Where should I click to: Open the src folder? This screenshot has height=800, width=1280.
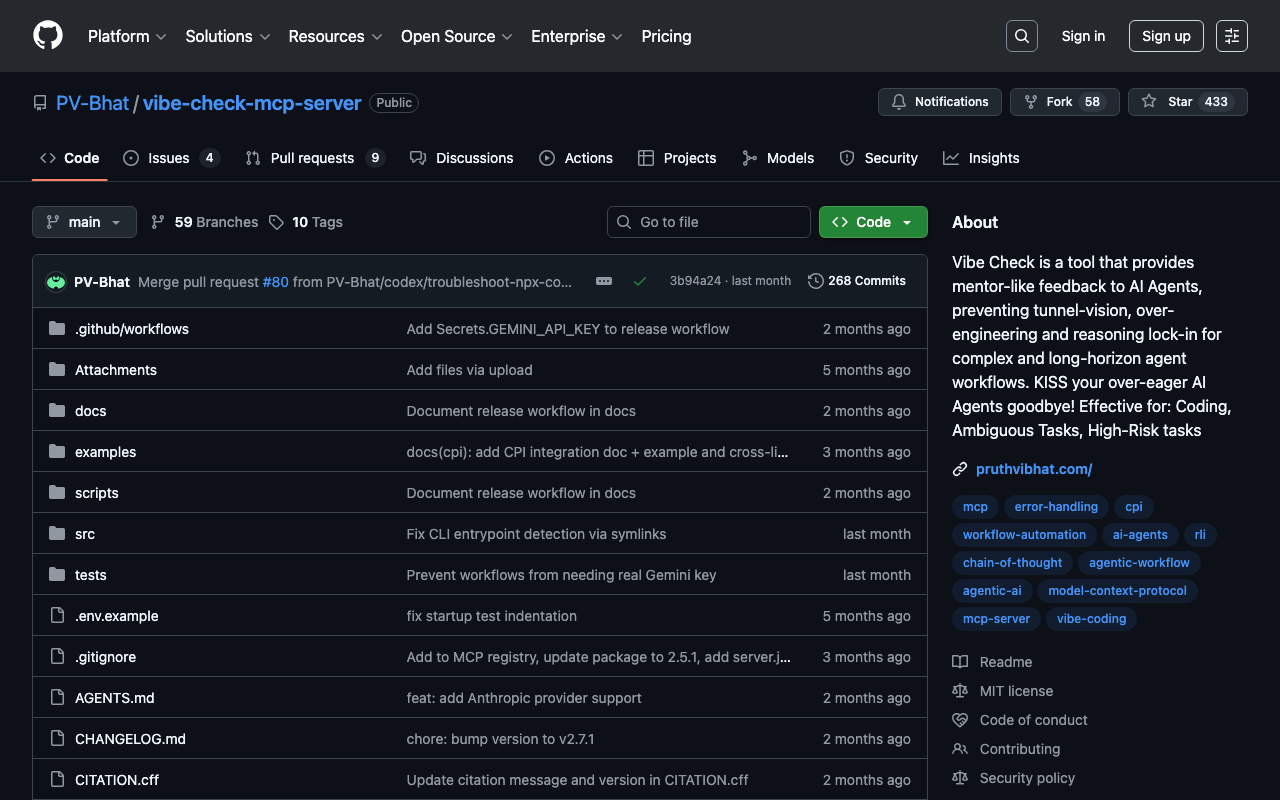(x=85, y=534)
